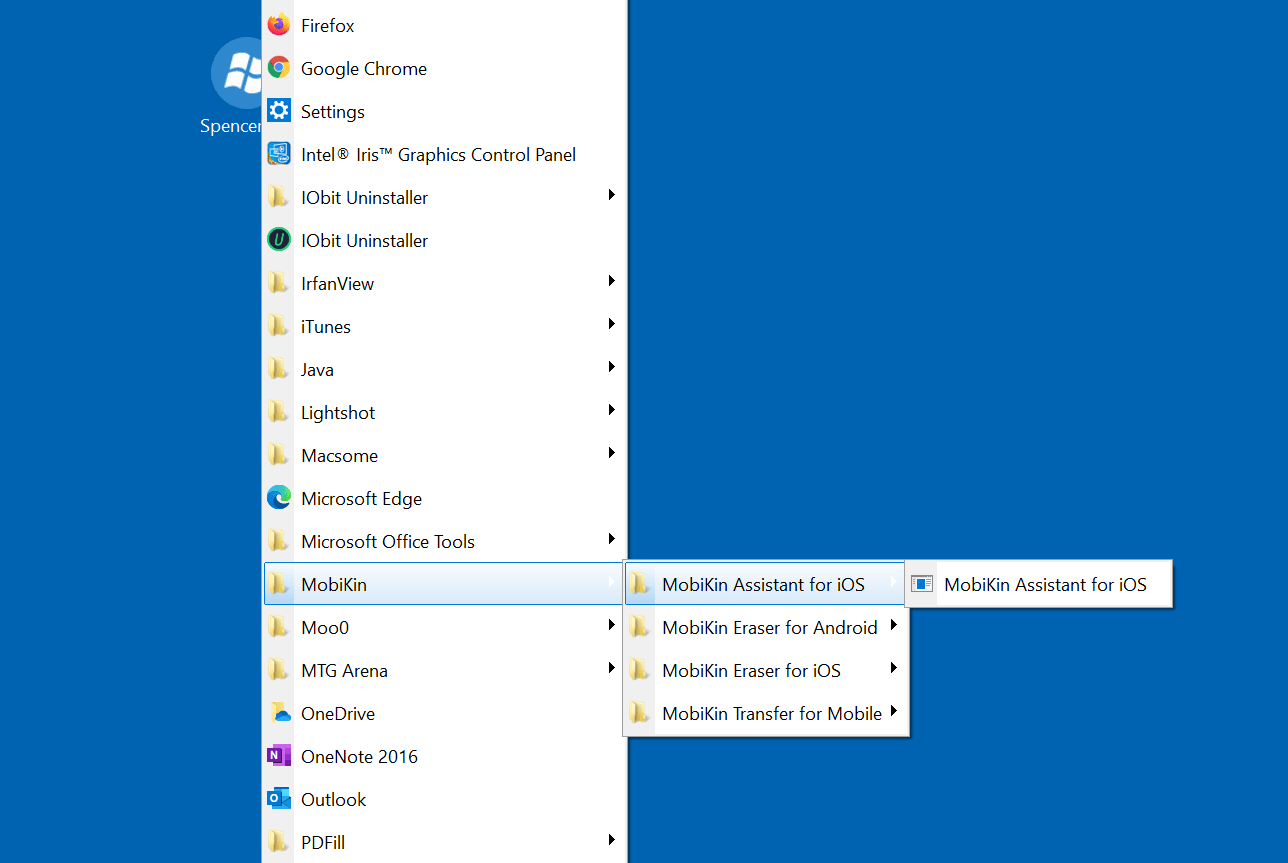
Task: Click the Lightshot folder icon
Action: [279, 412]
